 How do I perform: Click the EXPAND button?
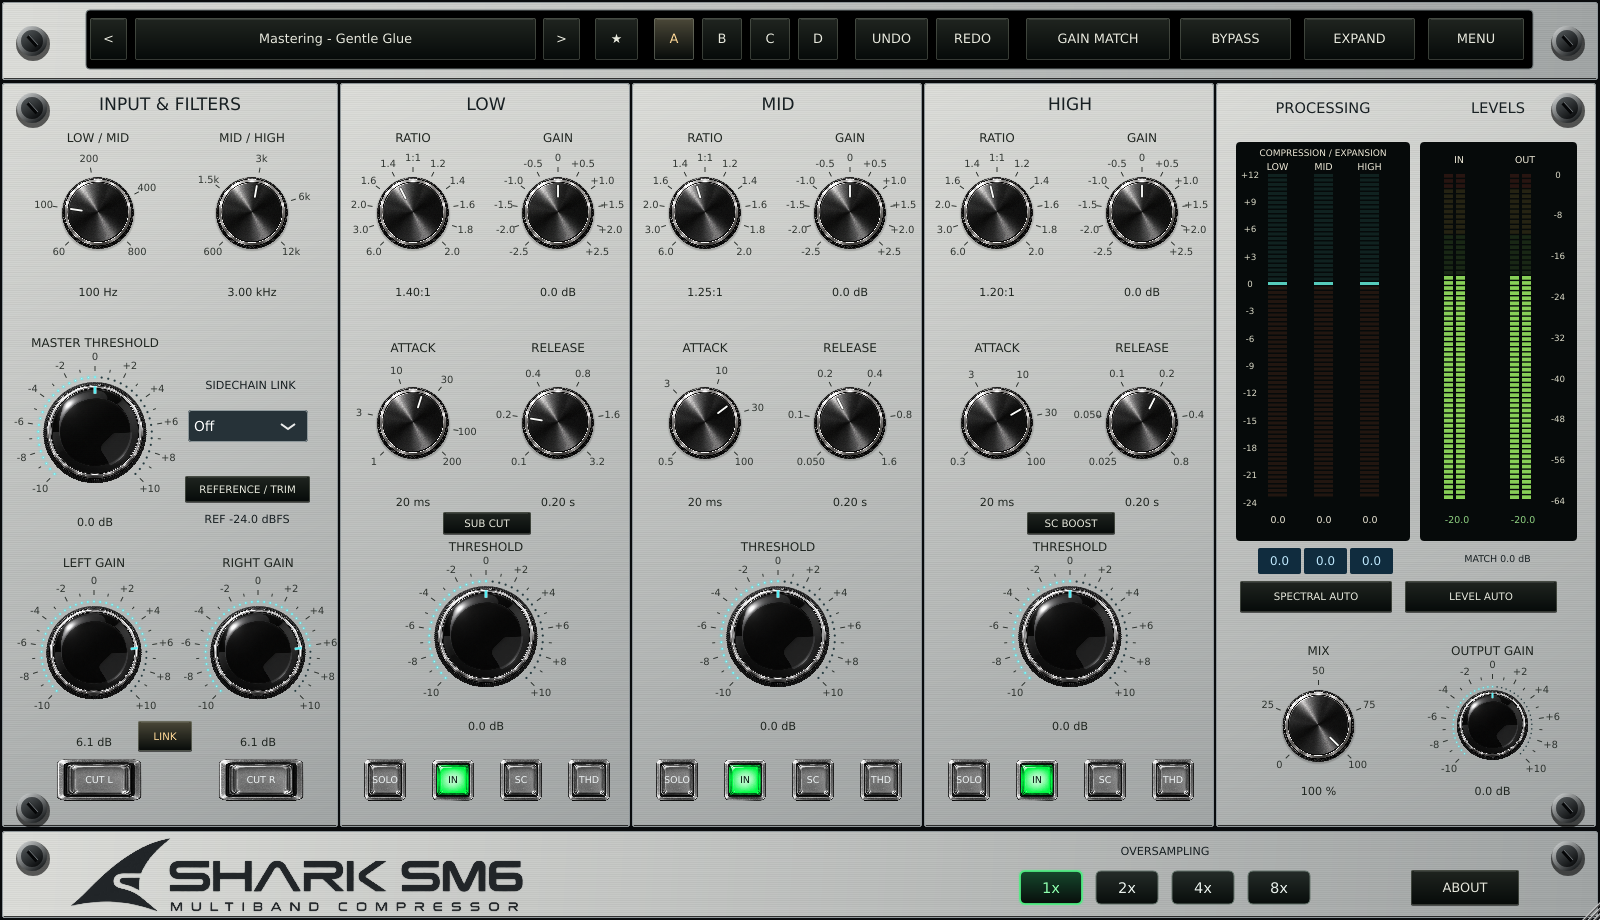1359,39
